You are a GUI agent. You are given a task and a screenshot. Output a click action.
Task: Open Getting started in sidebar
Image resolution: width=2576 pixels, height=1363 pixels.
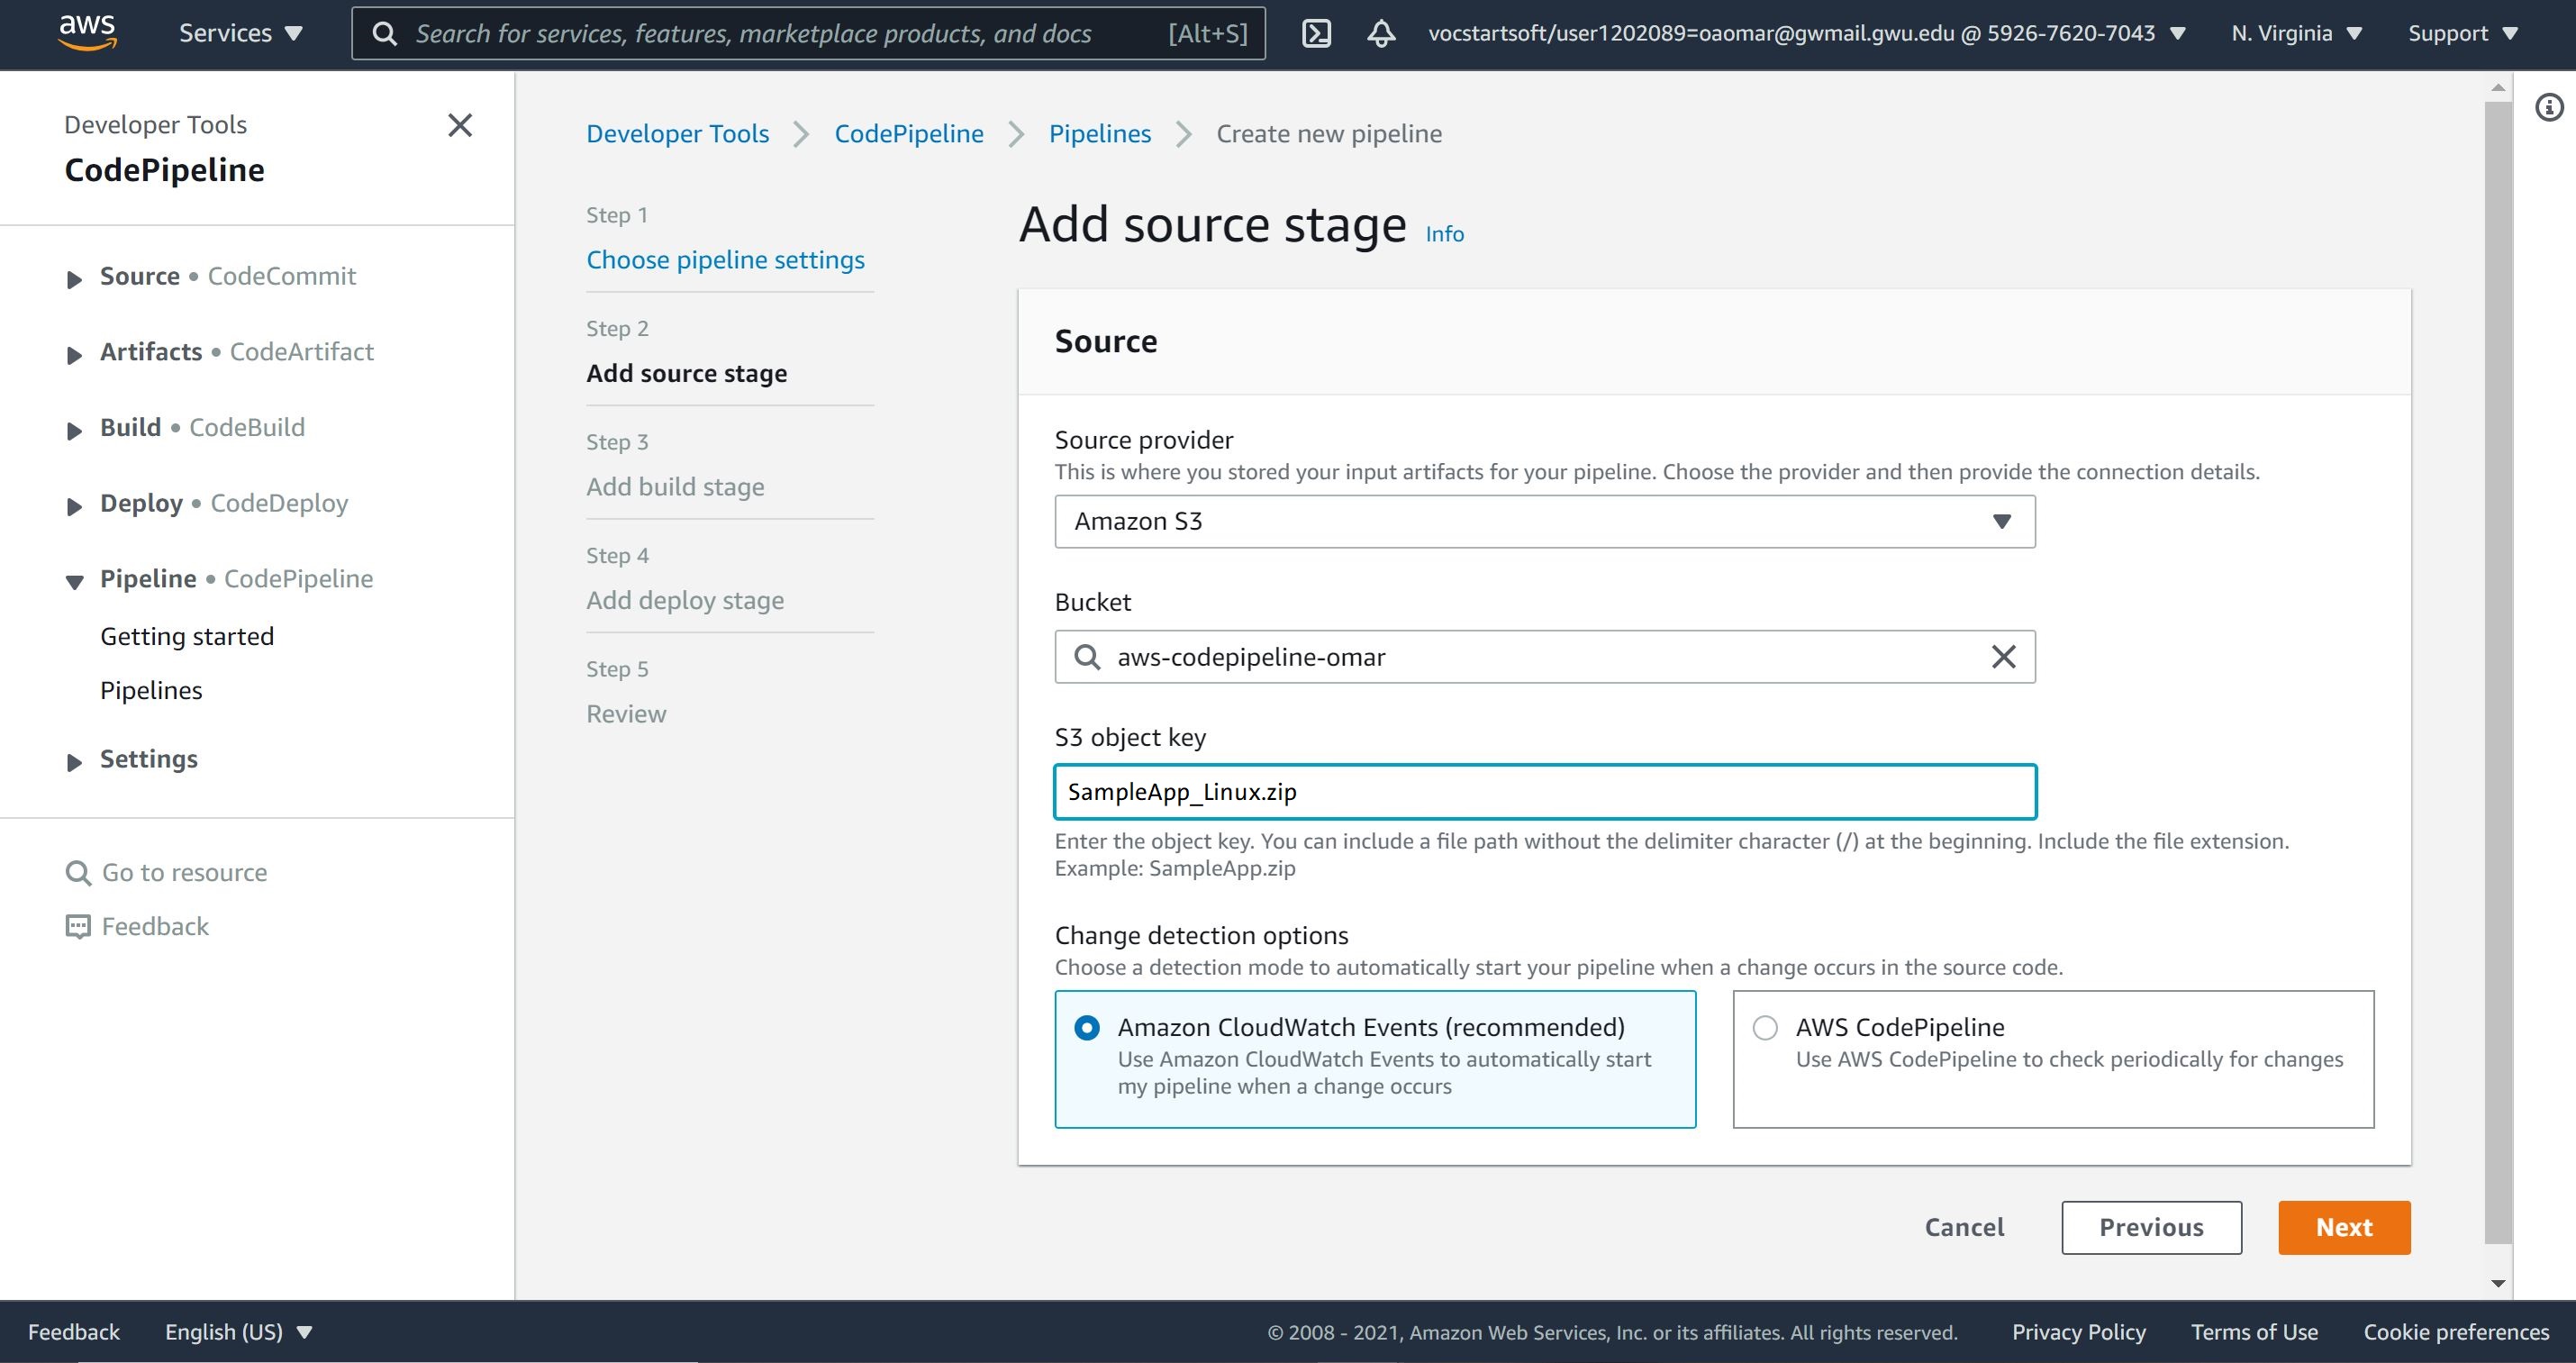[187, 636]
